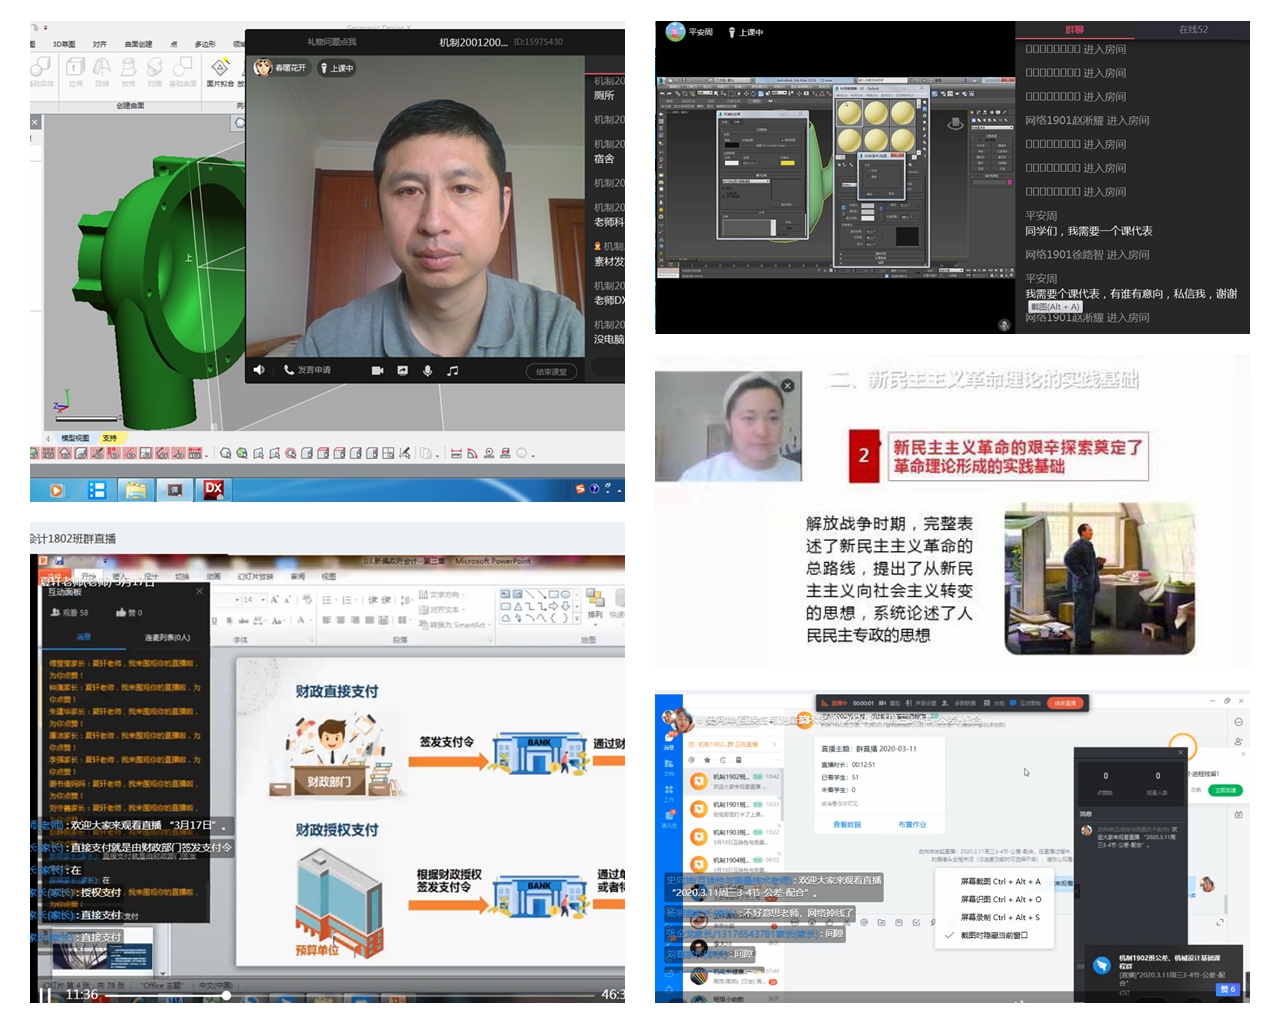
Task: Close the webcam overlay on the history slide
Action: pyautogui.click(x=787, y=385)
